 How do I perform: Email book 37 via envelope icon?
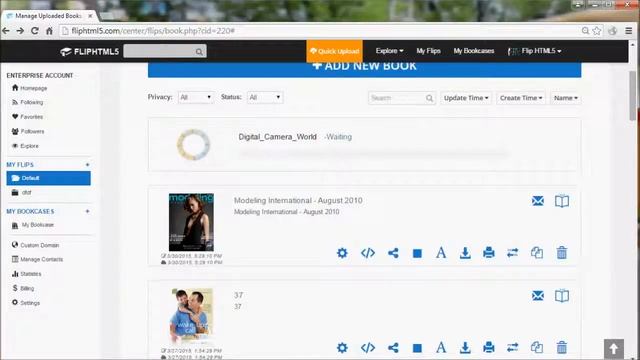(x=538, y=296)
